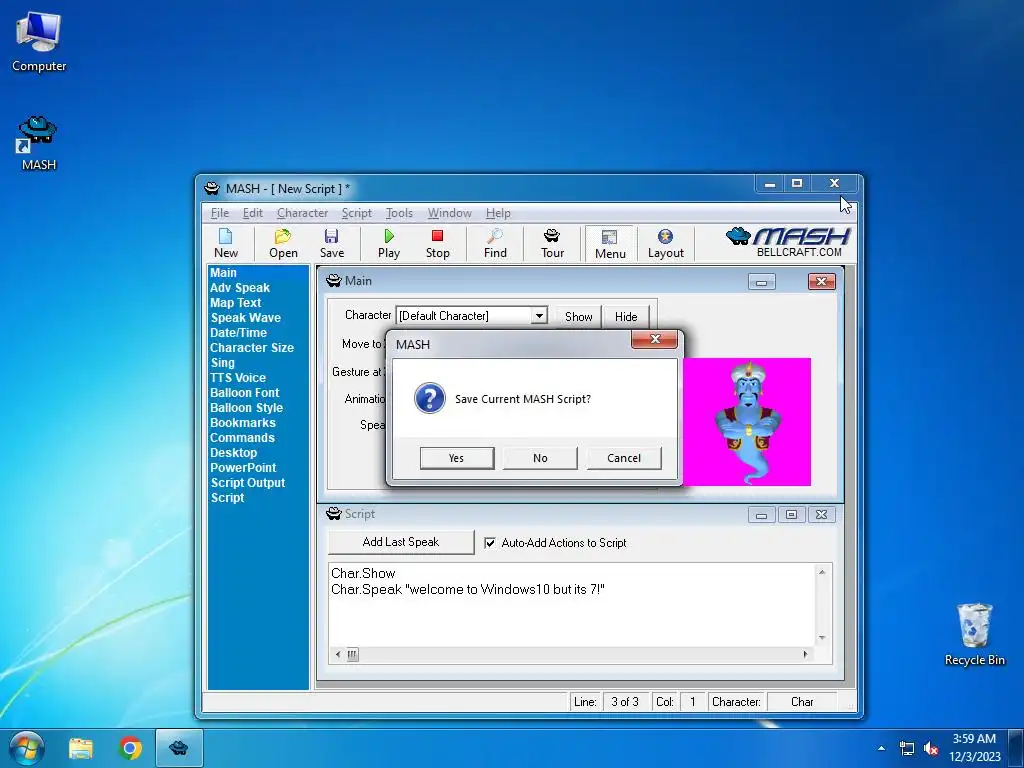Screen dimensions: 1024x768
Task: Click the New script toolbar icon
Action: tap(225, 243)
